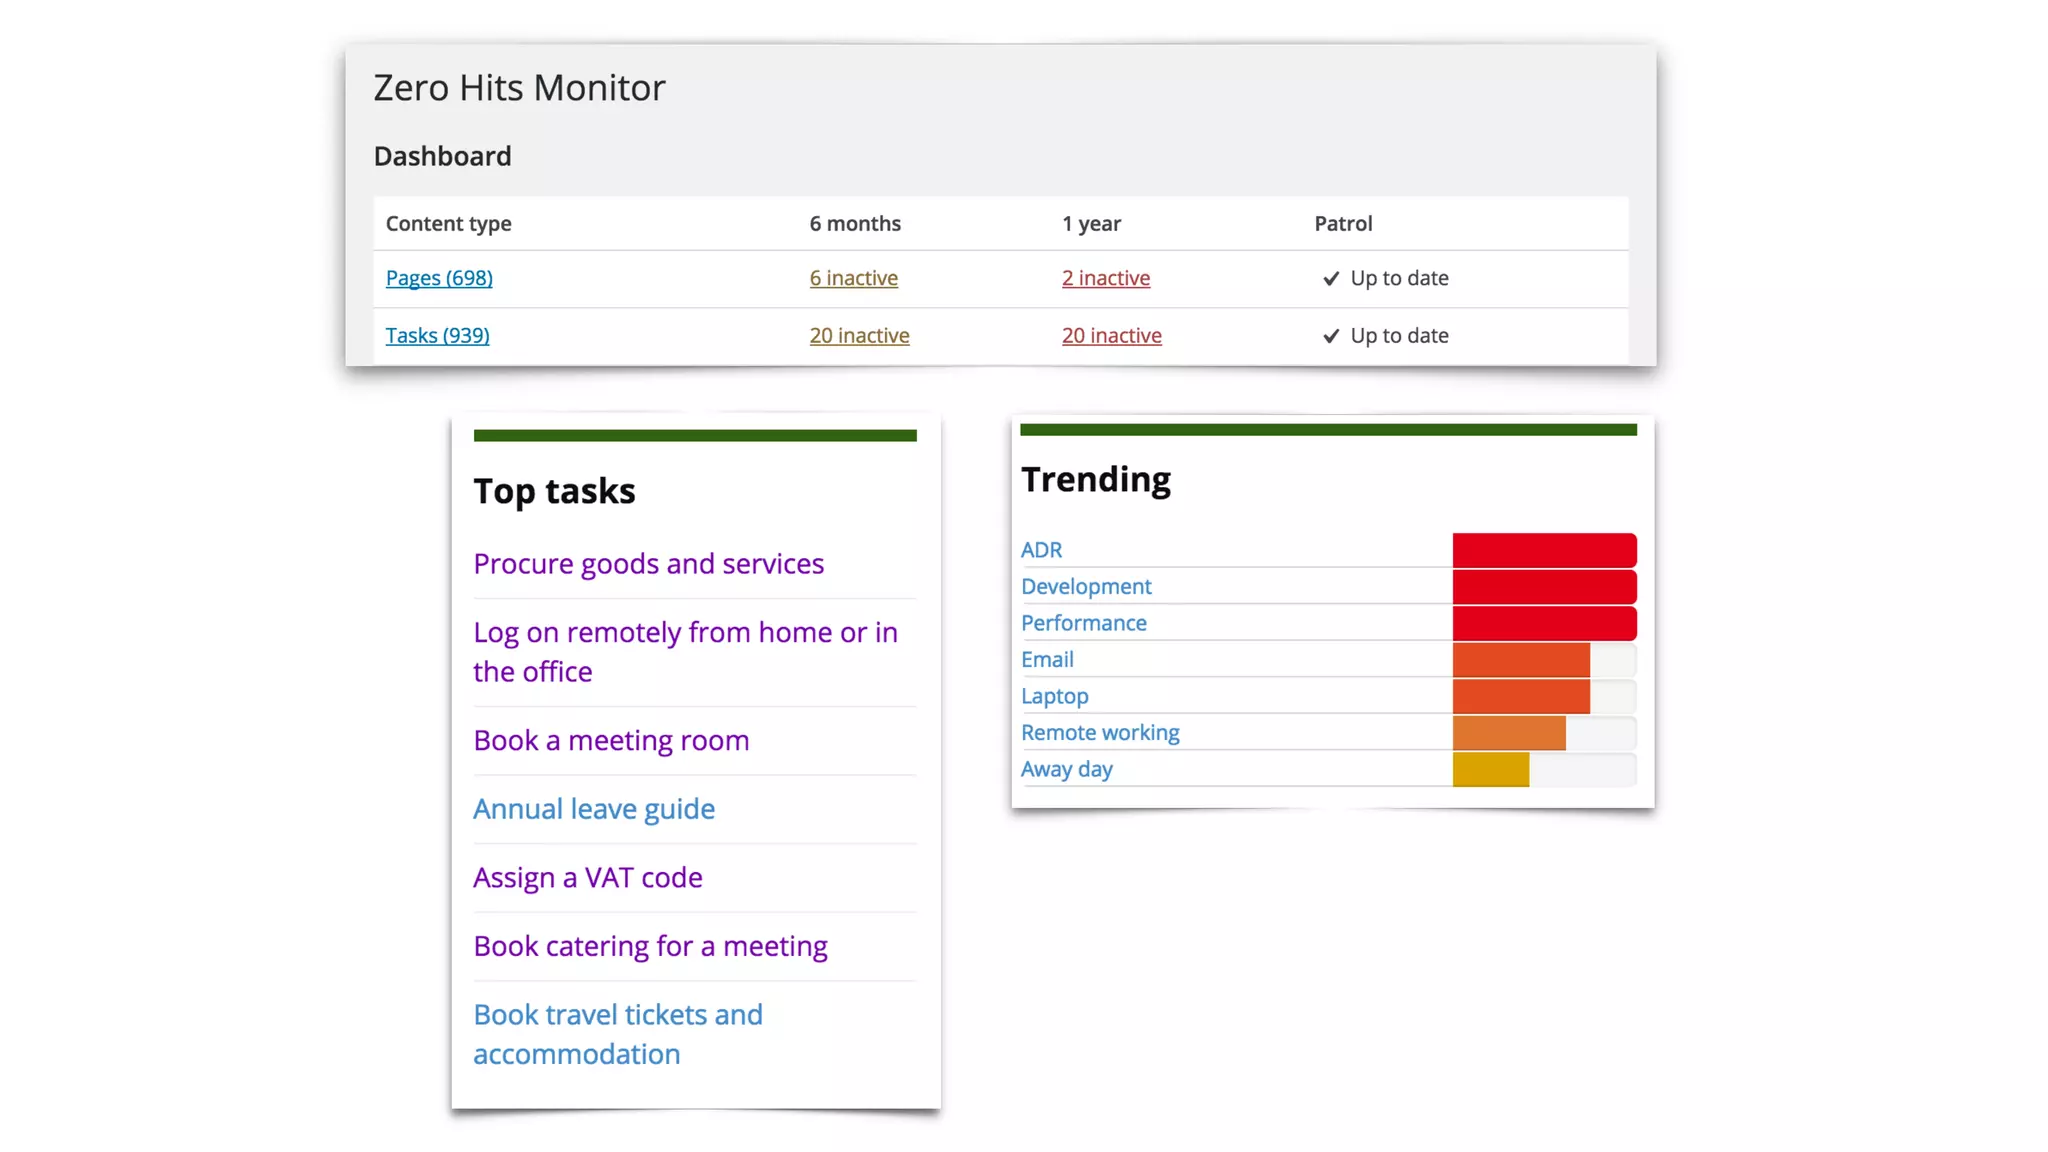View 6 inactive pages from six months
The width and height of the screenshot is (2048, 1152).
[x=853, y=278]
